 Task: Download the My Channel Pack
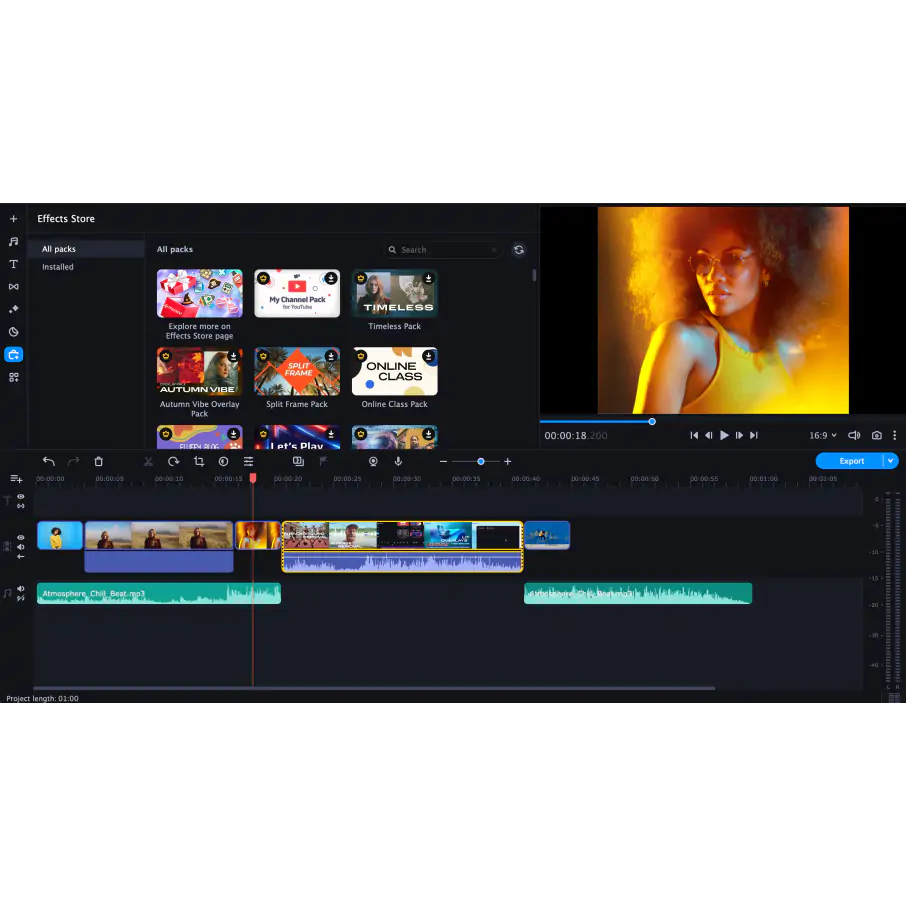tap(331, 278)
